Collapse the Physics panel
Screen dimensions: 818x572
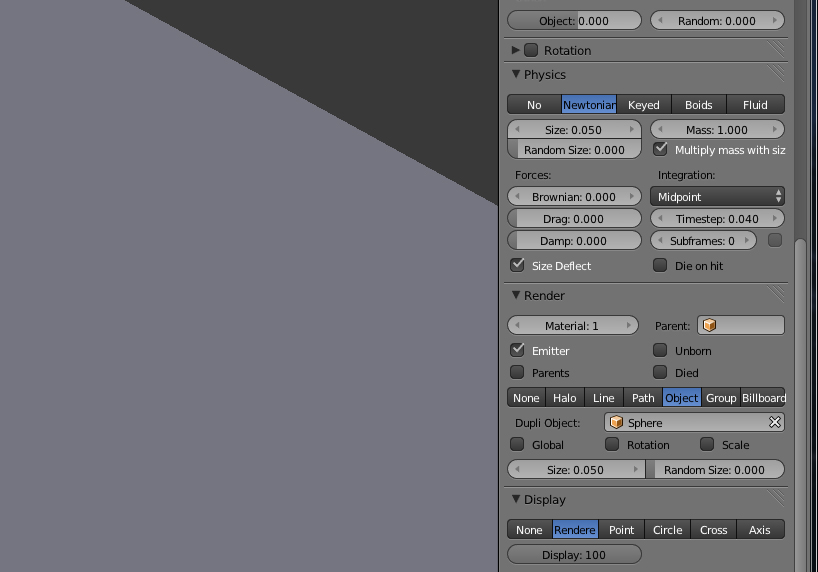(x=515, y=74)
